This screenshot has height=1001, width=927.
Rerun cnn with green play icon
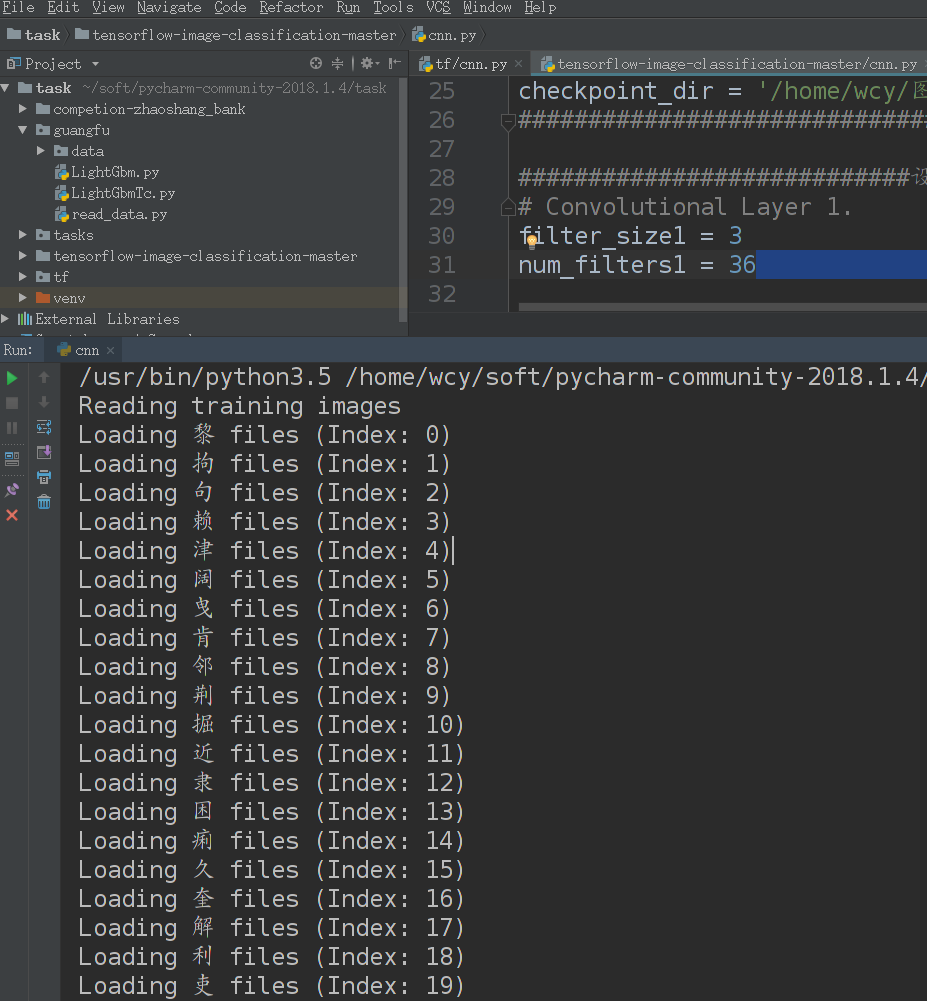12,378
